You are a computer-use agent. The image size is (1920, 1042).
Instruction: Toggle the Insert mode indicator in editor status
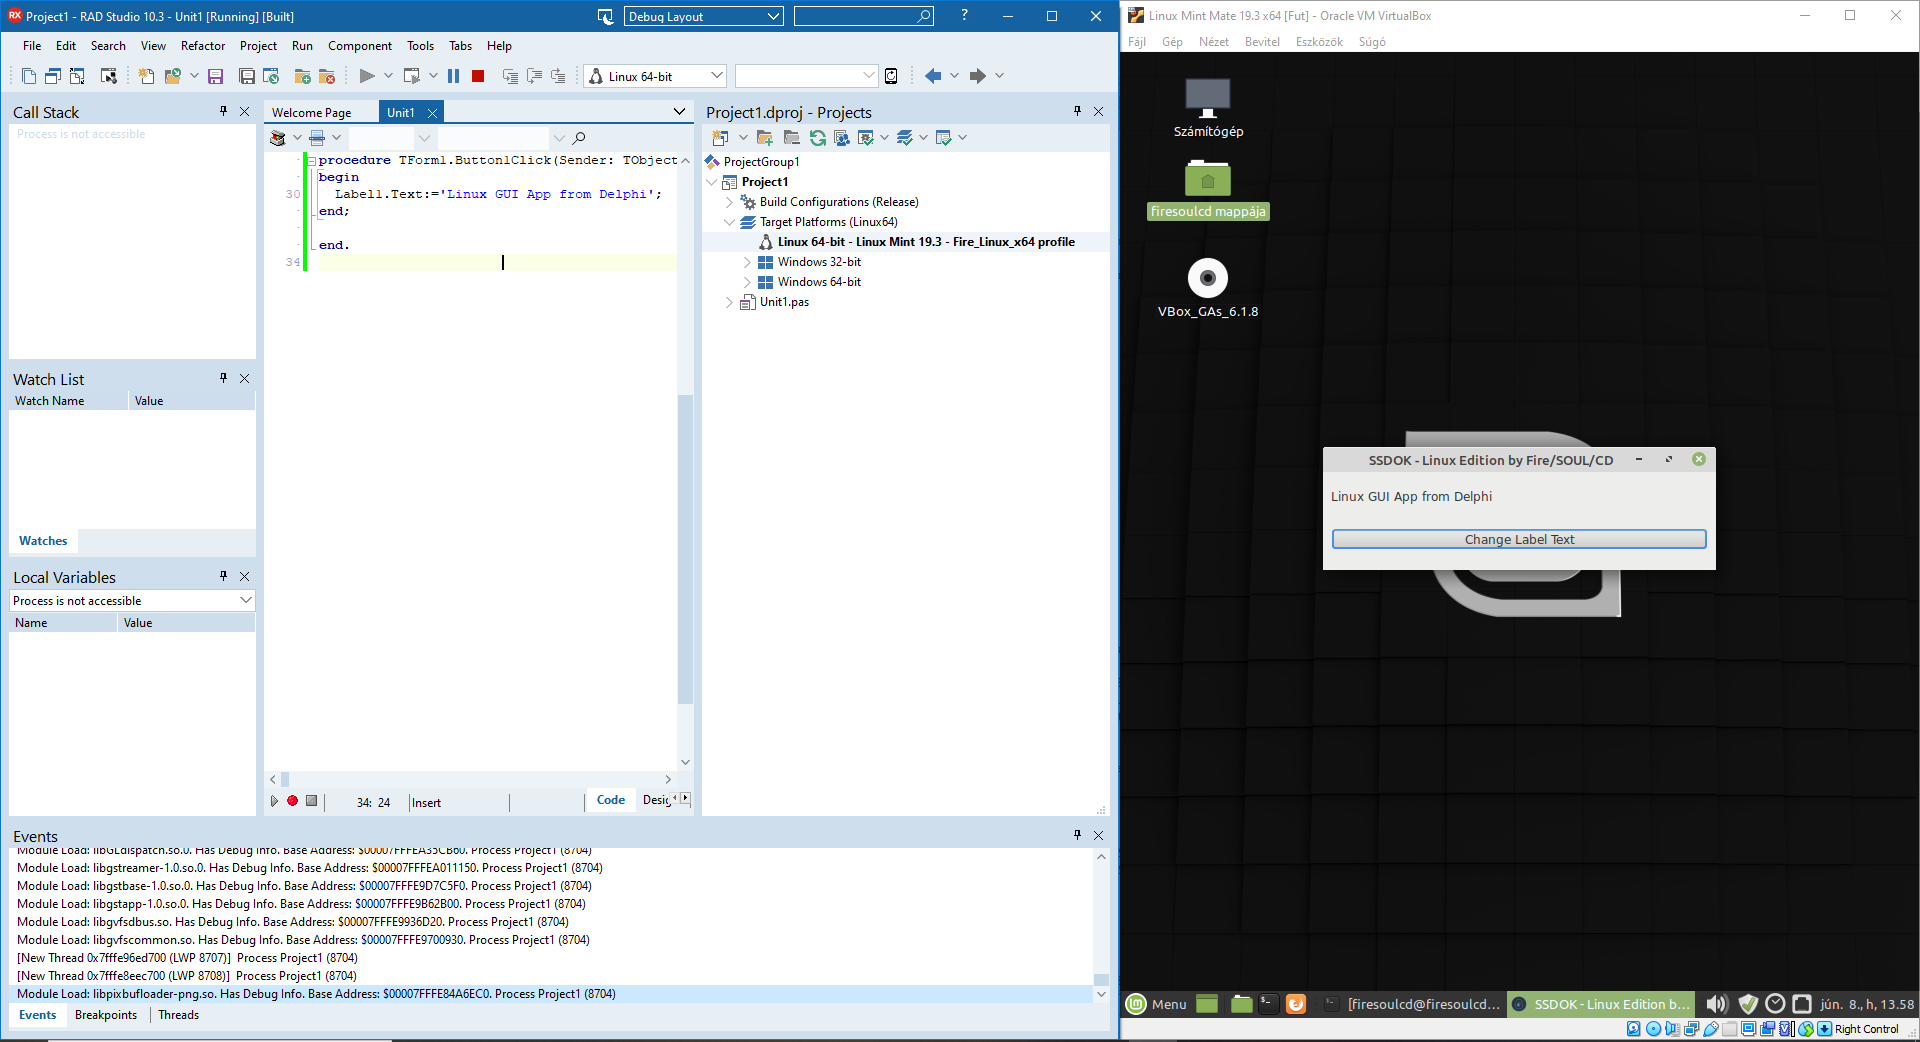coord(427,802)
